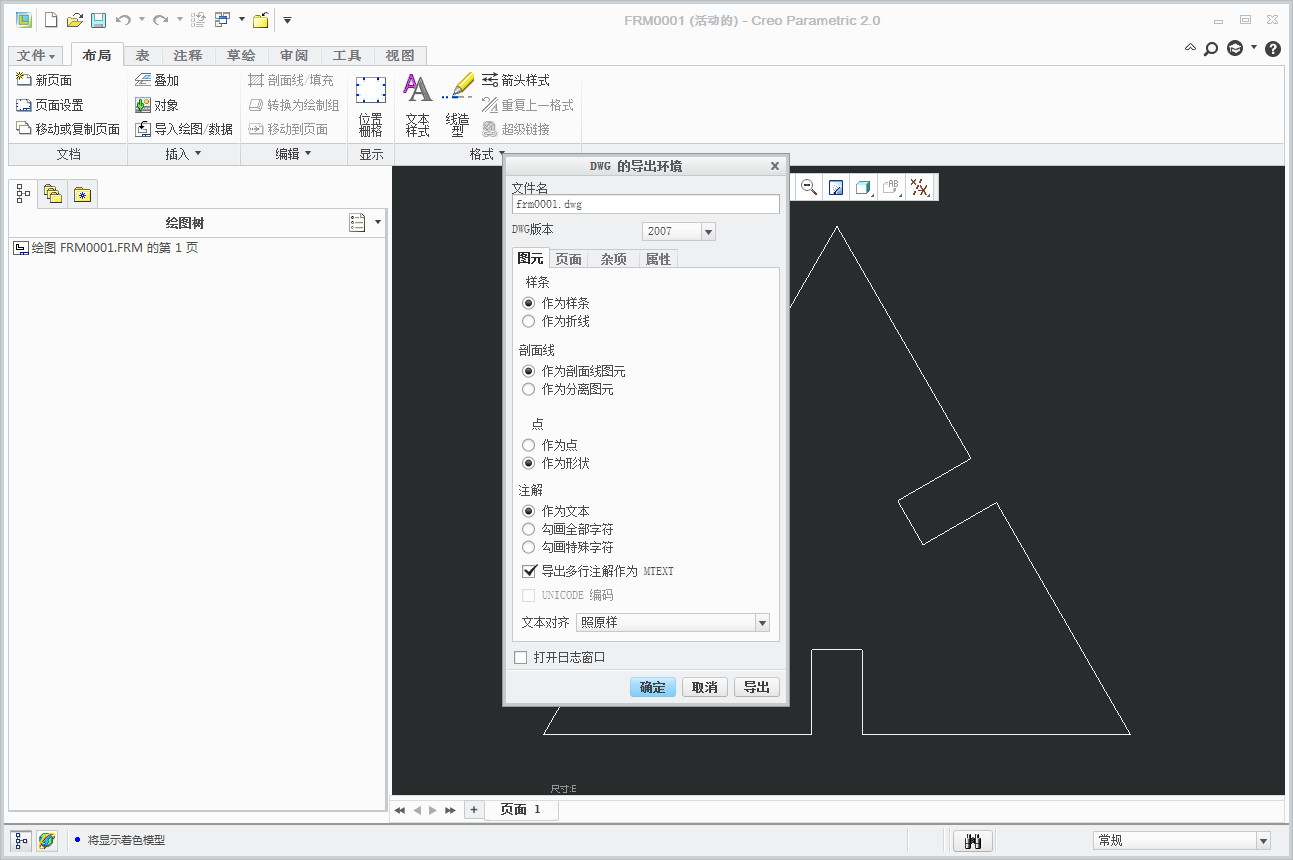Click the binoculars search icon in status bar
The image size is (1293, 860).
[x=972, y=841]
